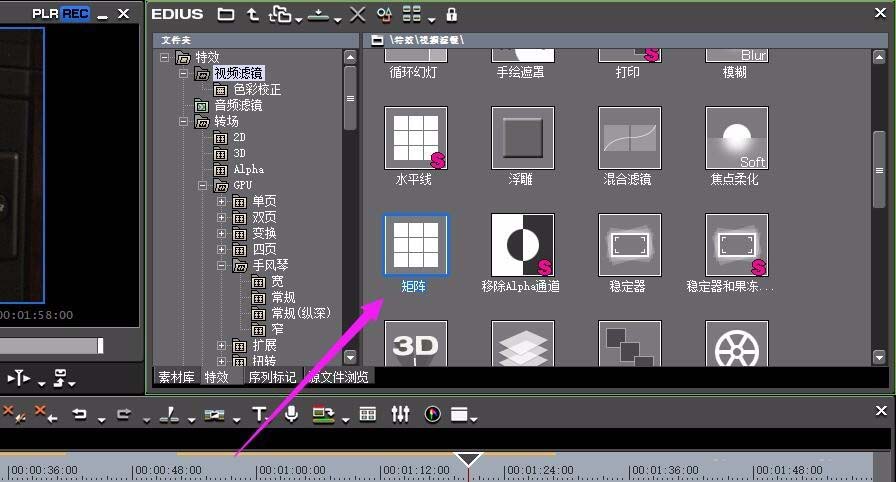Click the 色彩校正 tree entry
Viewport: 896px width, 482px height.
click(257, 90)
